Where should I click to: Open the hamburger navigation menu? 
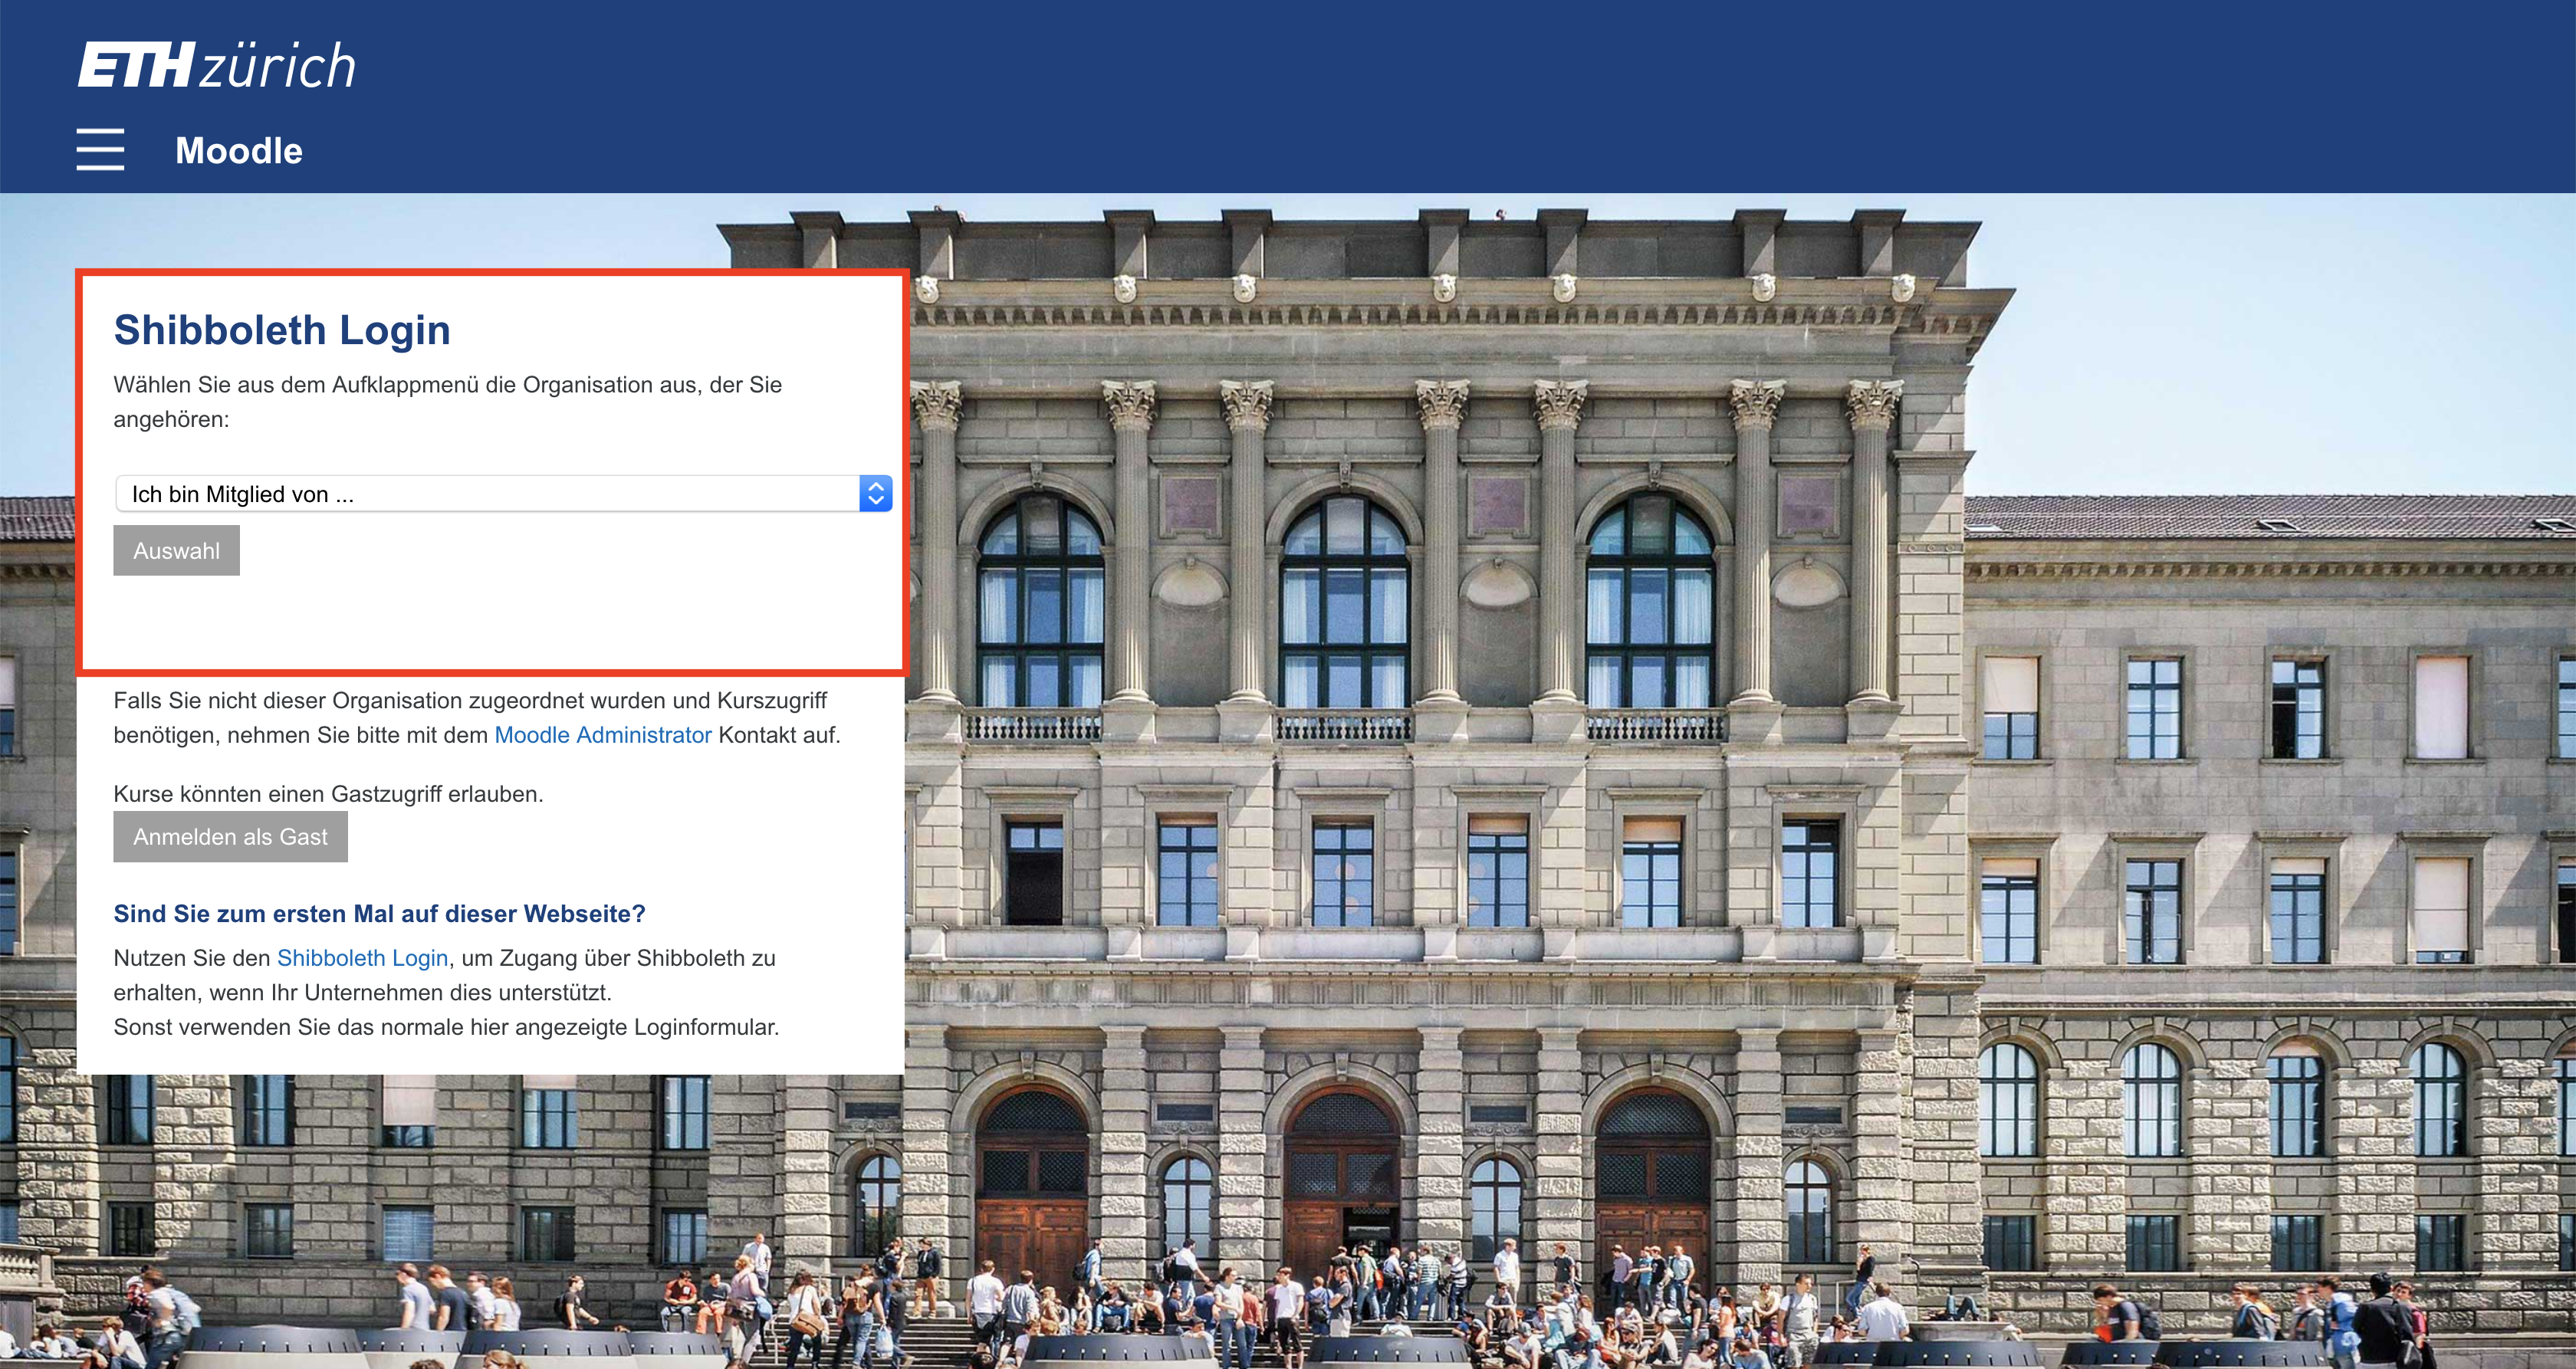coord(100,149)
